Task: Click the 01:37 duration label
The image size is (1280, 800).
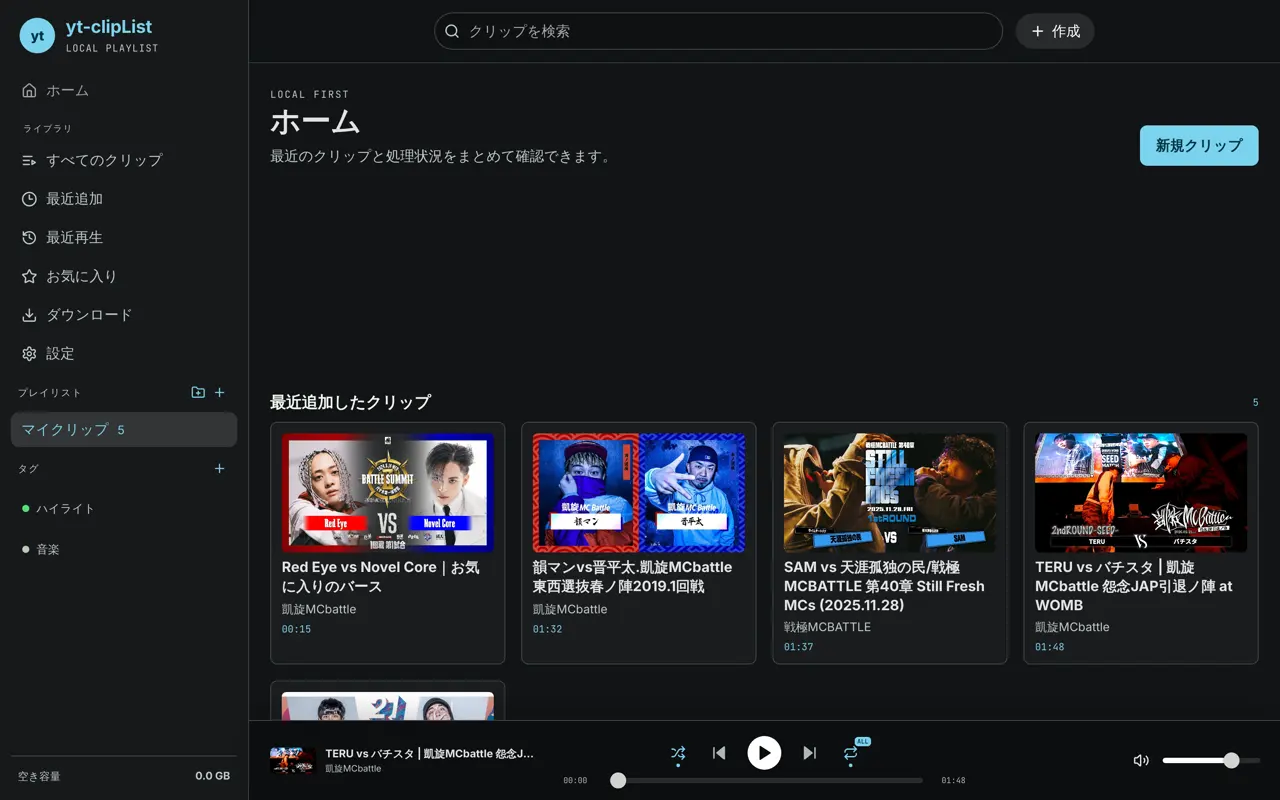Action: coord(798,647)
